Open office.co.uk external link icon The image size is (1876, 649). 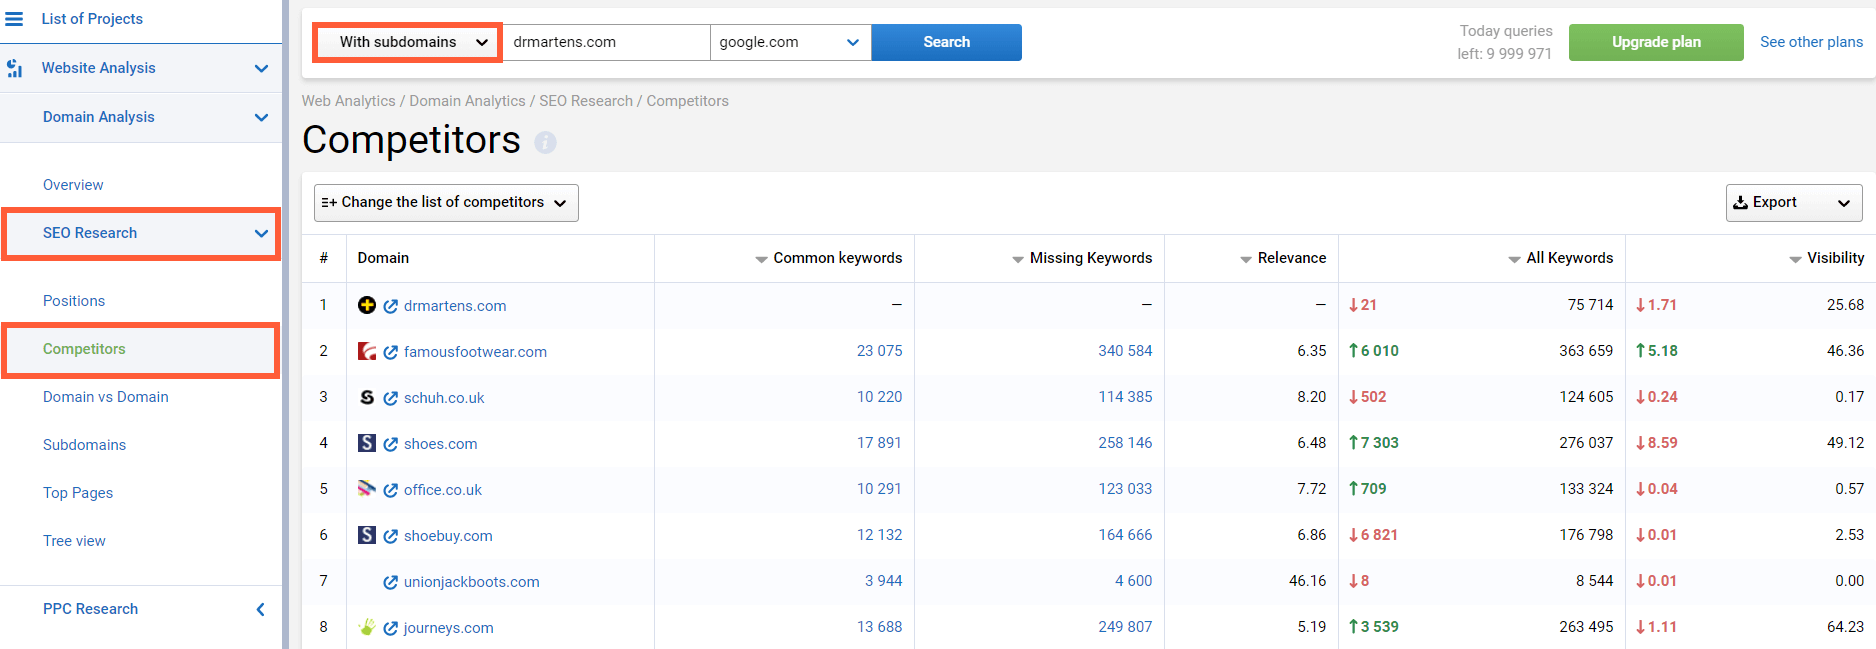click(x=391, y=490)
